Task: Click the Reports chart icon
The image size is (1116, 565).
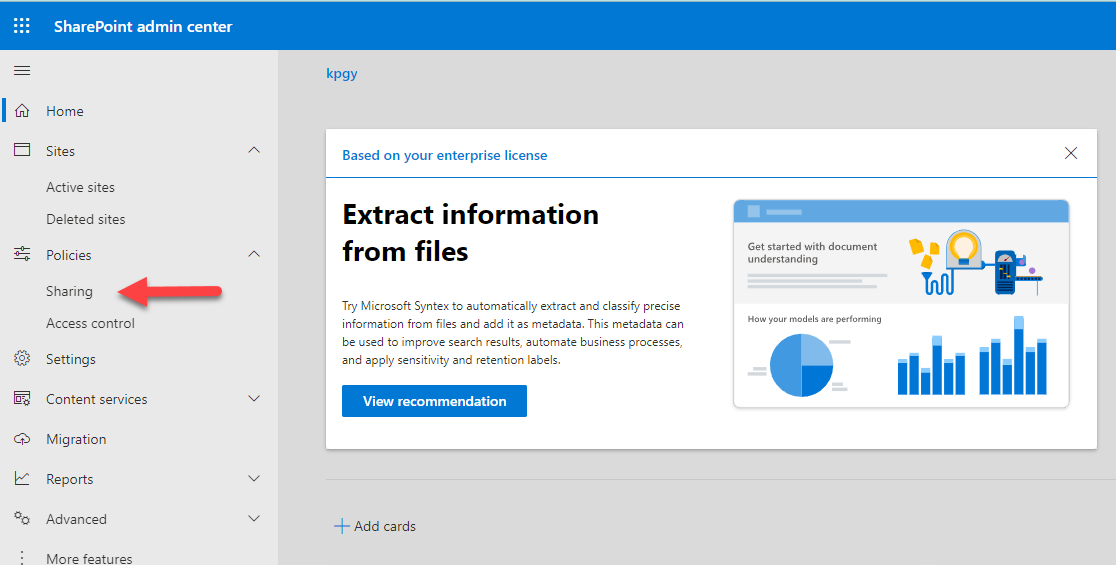Action: click(x=22, y=479)
